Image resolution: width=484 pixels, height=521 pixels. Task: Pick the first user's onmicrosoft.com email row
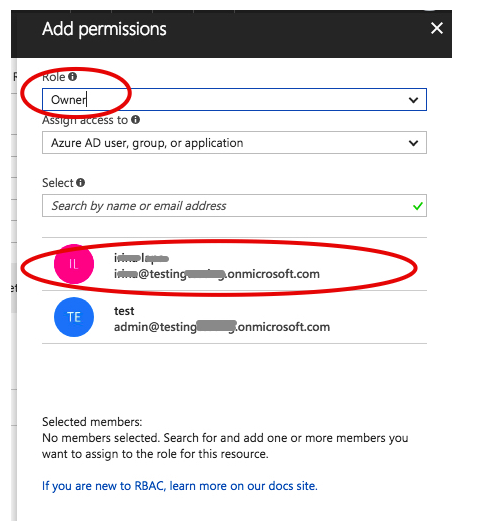click(217, 274)
